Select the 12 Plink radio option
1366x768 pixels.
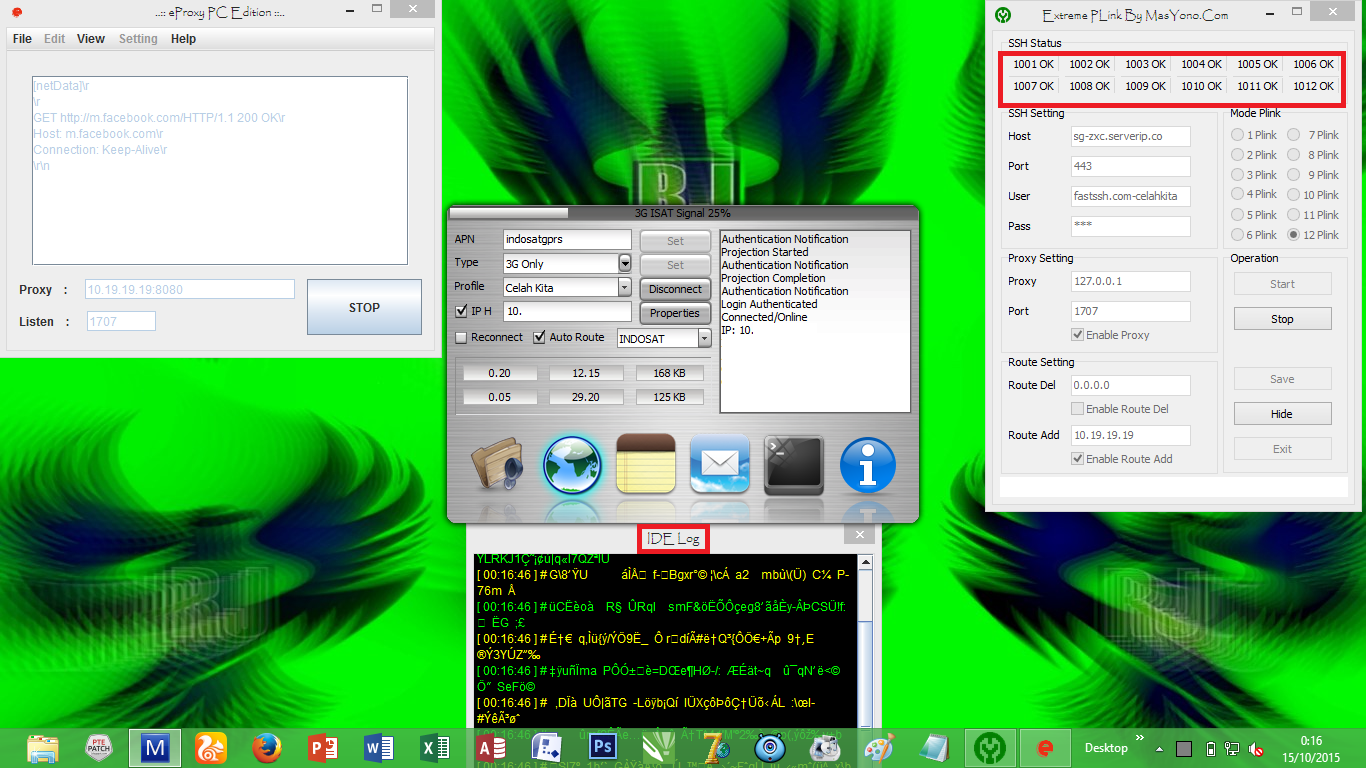pos(1294,235)
